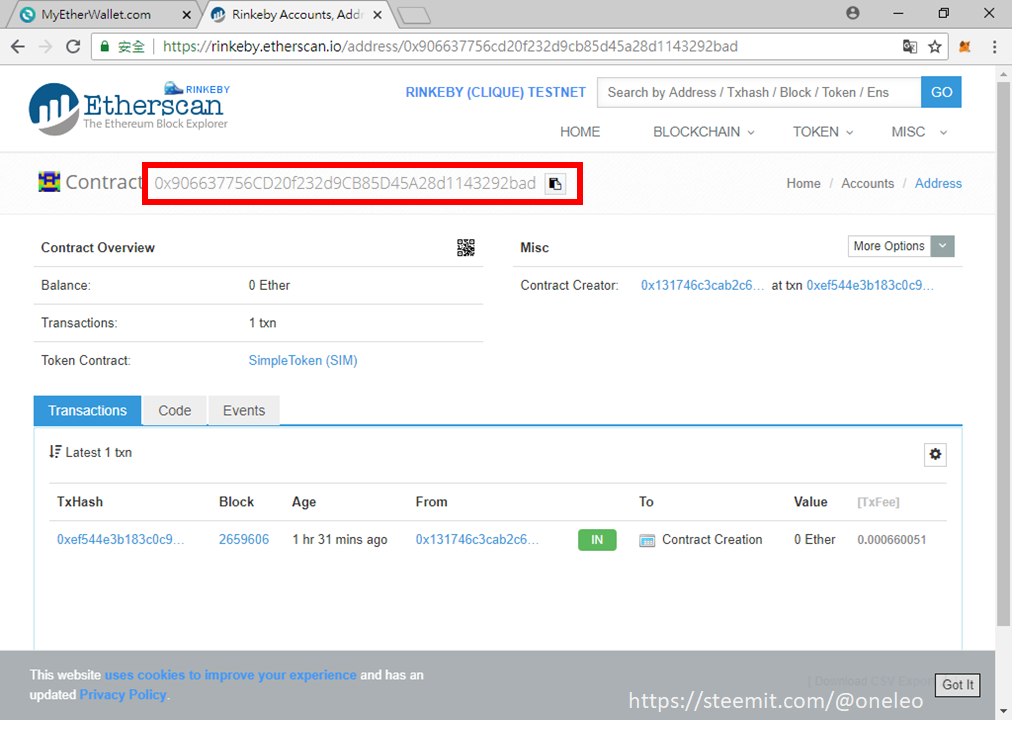Viewport: 1012px width, 729px height.
Task: Click the page vertical scrollbar
Action: tap(1002, 352)
